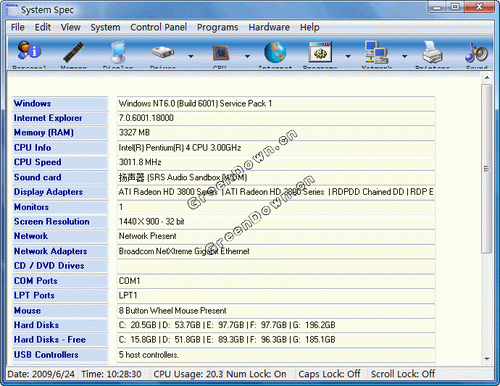Viewport: 500px width, 386px height.
Task: Click the Memory chip toolbar icon
Action: 73,52
